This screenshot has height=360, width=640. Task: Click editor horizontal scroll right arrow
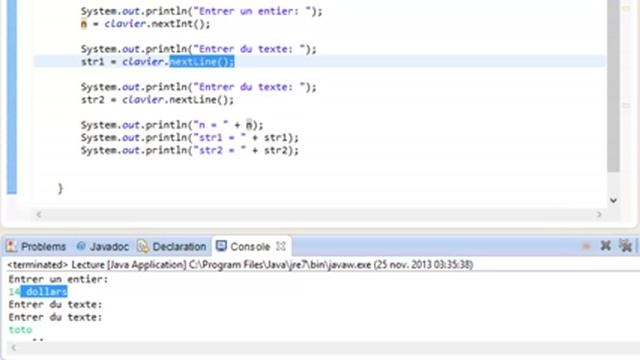coord(599,214)
